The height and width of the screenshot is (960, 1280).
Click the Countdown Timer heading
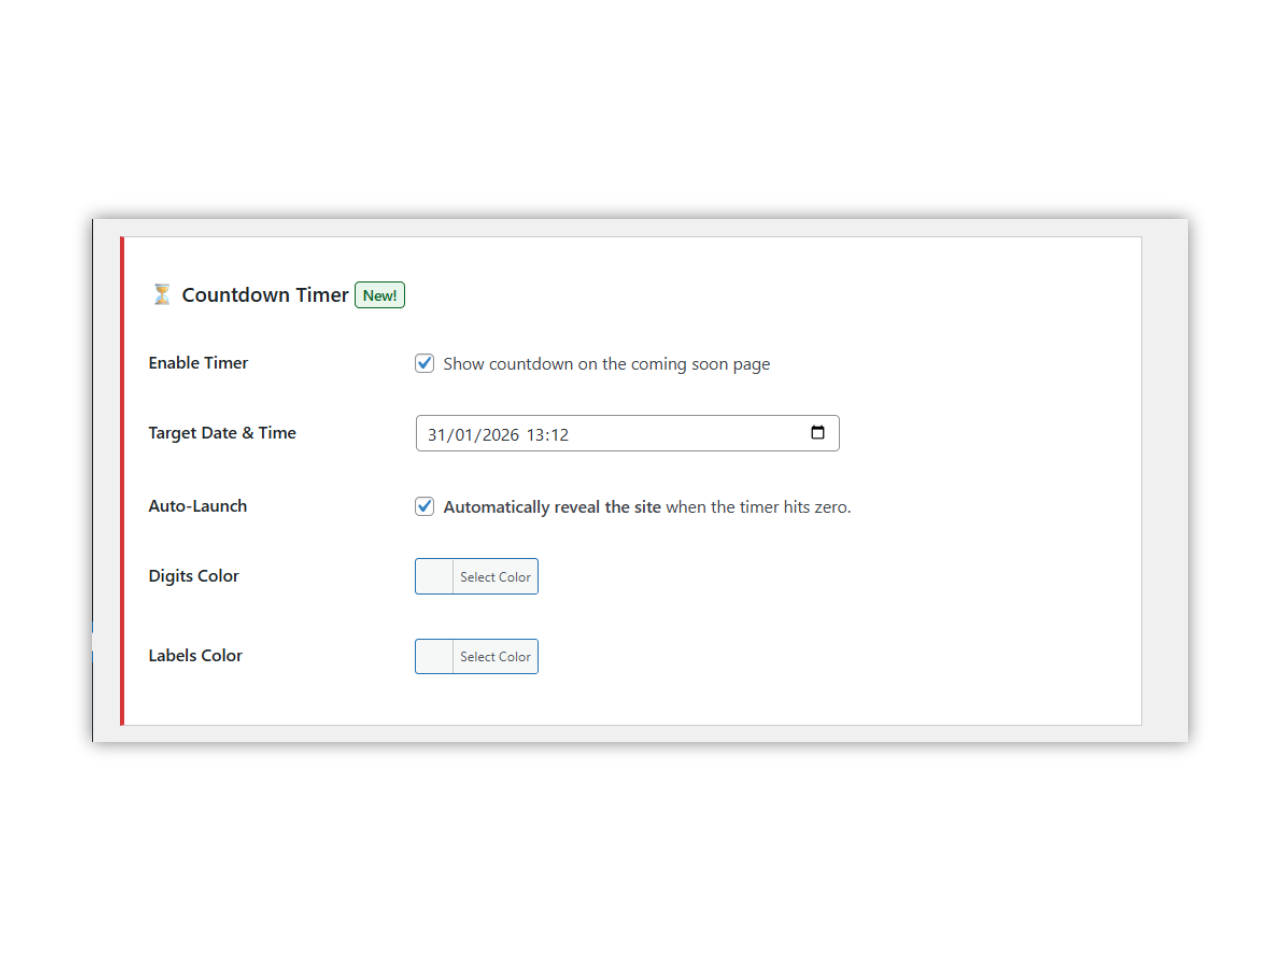tap(265, 295)
